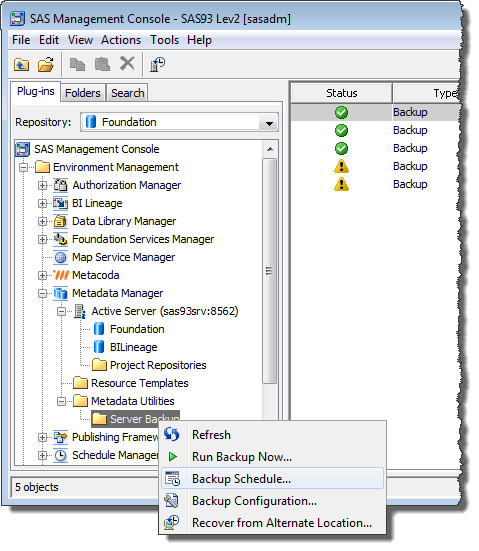Click the Map Service Manager globe icon
The image size is (479, 551).
(x=60, y=257)
